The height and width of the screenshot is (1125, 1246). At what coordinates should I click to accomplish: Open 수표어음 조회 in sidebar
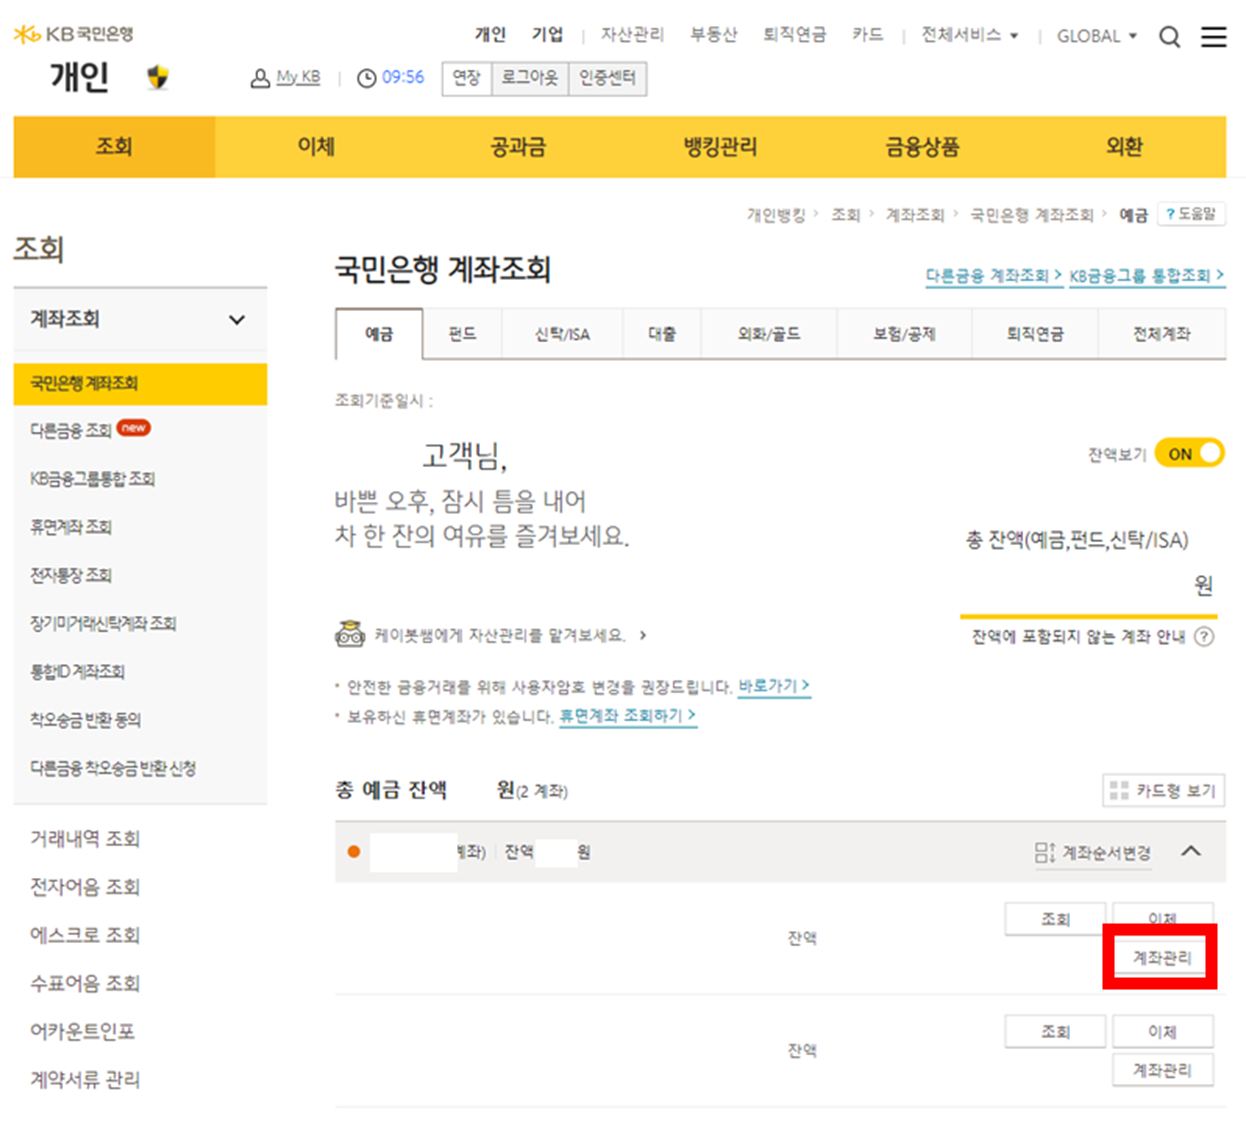point(85,983)
